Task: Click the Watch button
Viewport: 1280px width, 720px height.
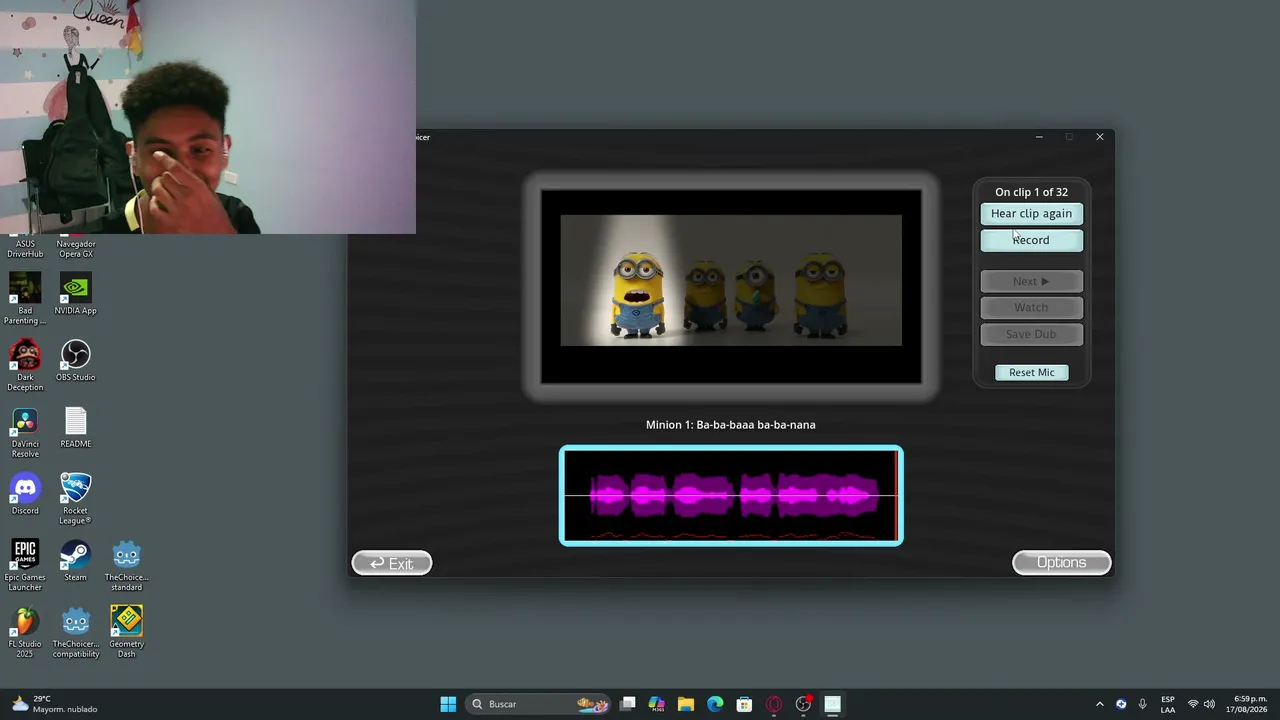Action: tap(1031, 307)
